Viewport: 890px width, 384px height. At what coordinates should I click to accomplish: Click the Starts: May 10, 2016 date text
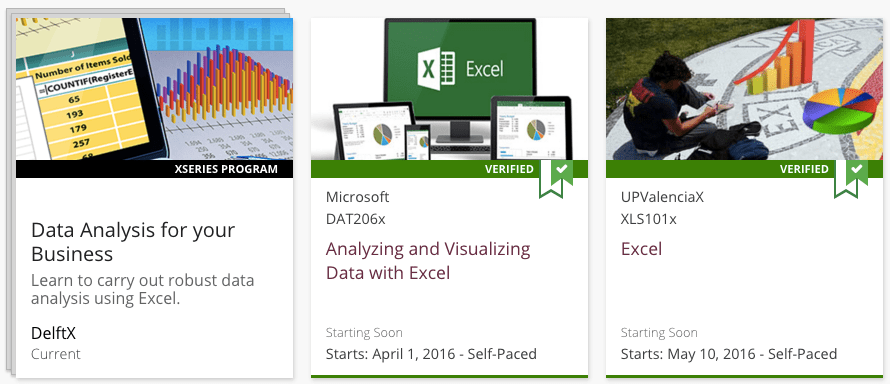729,355
